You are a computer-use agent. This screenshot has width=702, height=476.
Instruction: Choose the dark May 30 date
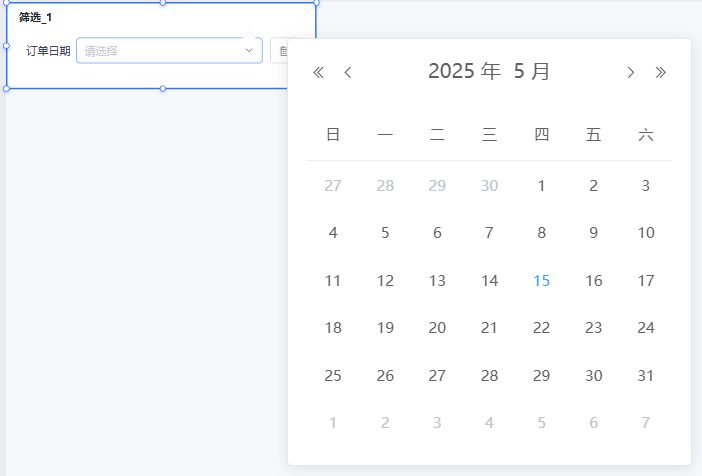pyautogui.click(x=593, y=376)
